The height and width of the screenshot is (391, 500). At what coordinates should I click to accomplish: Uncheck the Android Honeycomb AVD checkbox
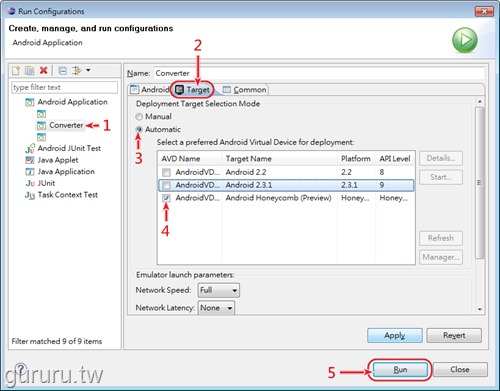pos(166,198)
